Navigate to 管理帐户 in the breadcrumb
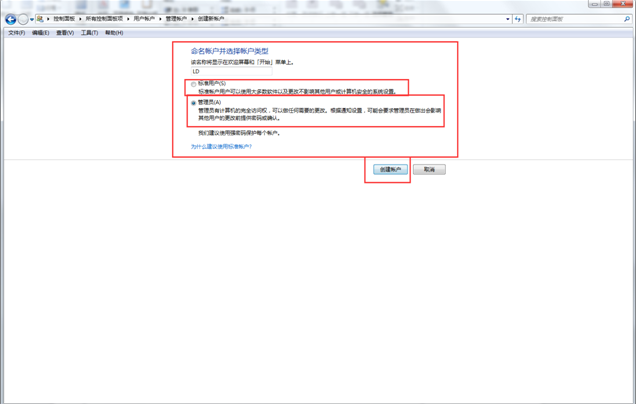Image resolution: width=637 pixels, height=404 pixels. [x=176, y=19]
